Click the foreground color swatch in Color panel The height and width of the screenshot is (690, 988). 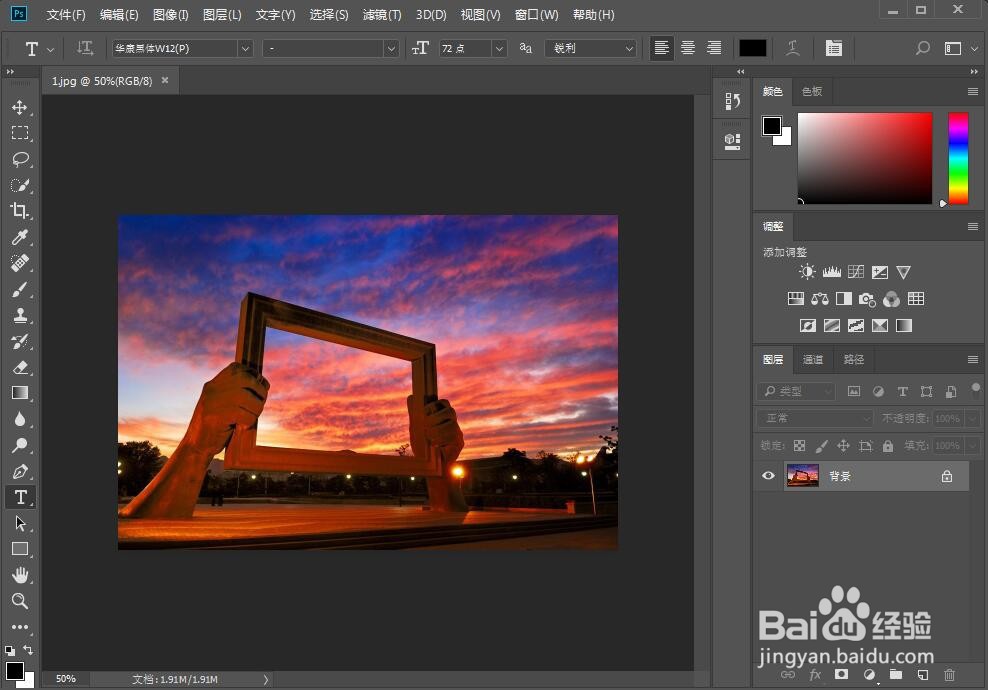click(x=772, y=126)
